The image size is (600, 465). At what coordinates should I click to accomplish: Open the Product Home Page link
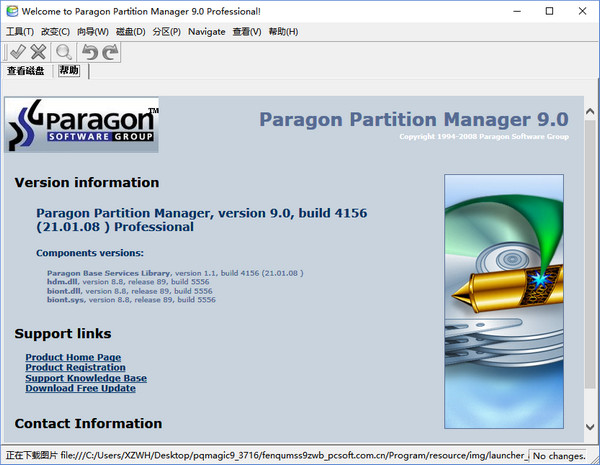[x=73, y=357]
